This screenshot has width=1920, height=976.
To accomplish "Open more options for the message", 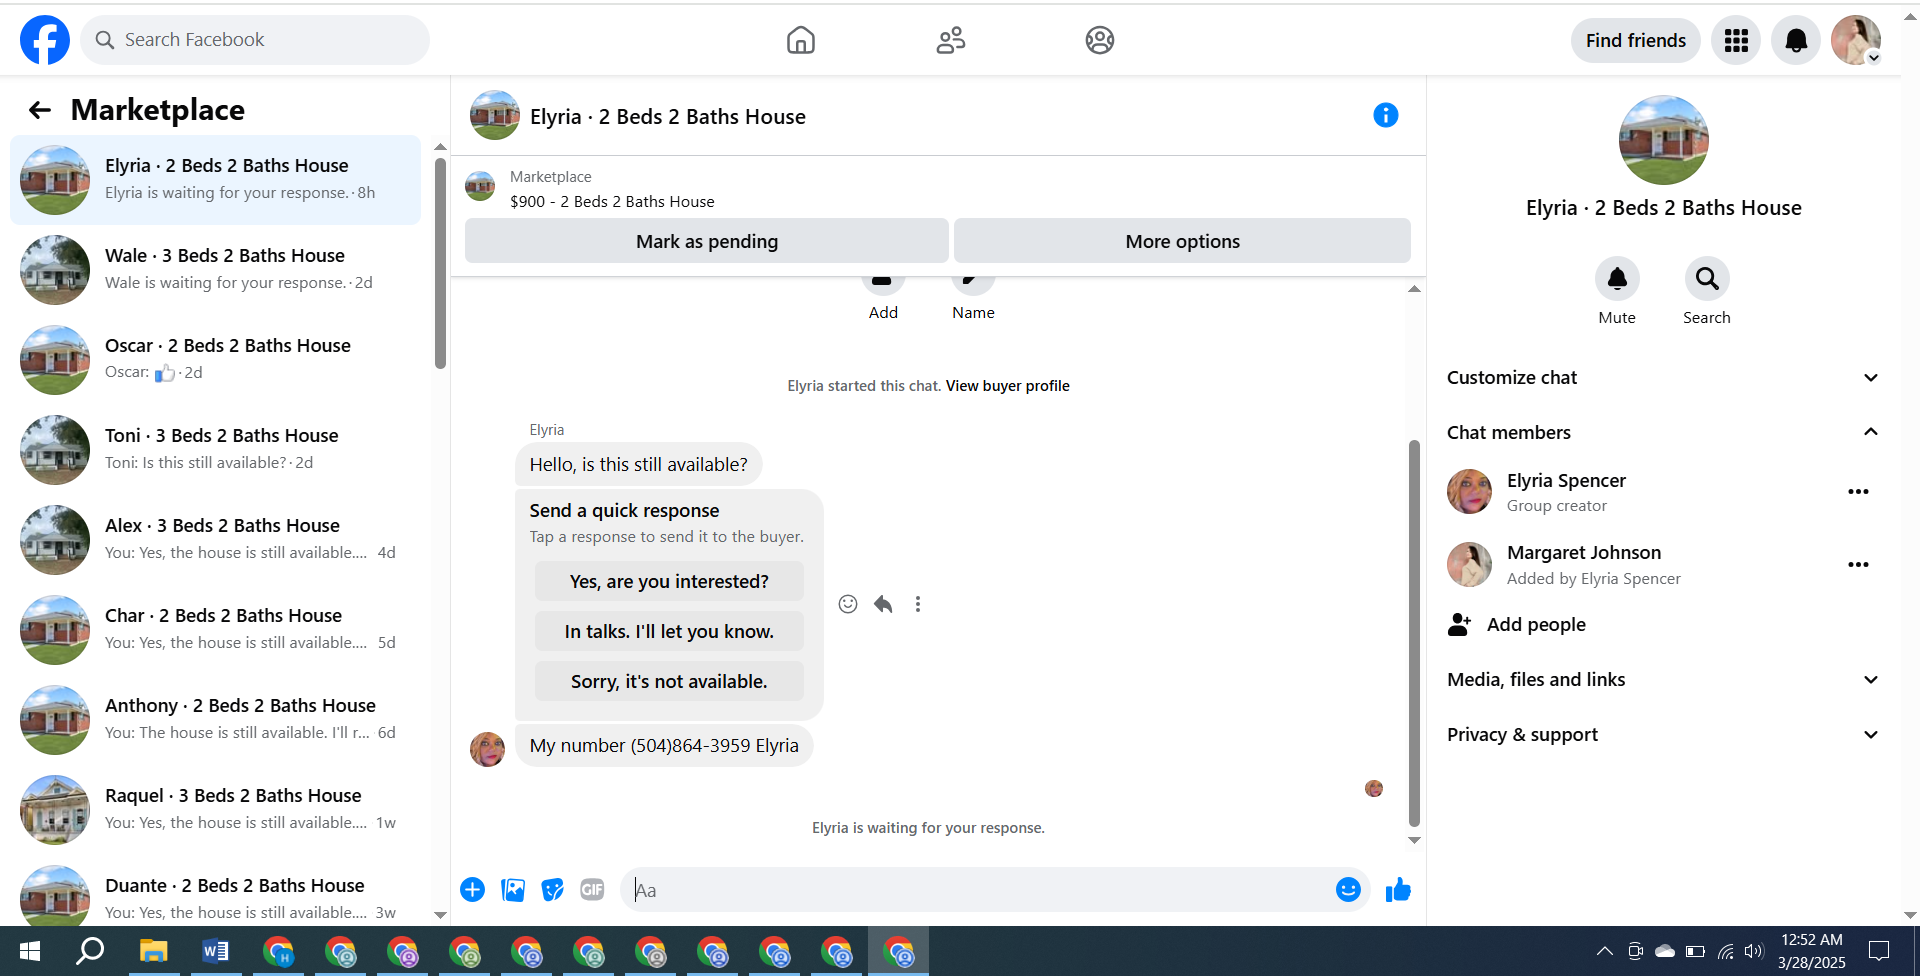I will 918,604.
